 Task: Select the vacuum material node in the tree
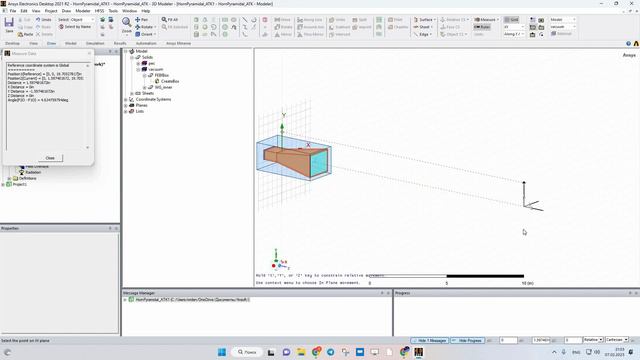[152, 69]
